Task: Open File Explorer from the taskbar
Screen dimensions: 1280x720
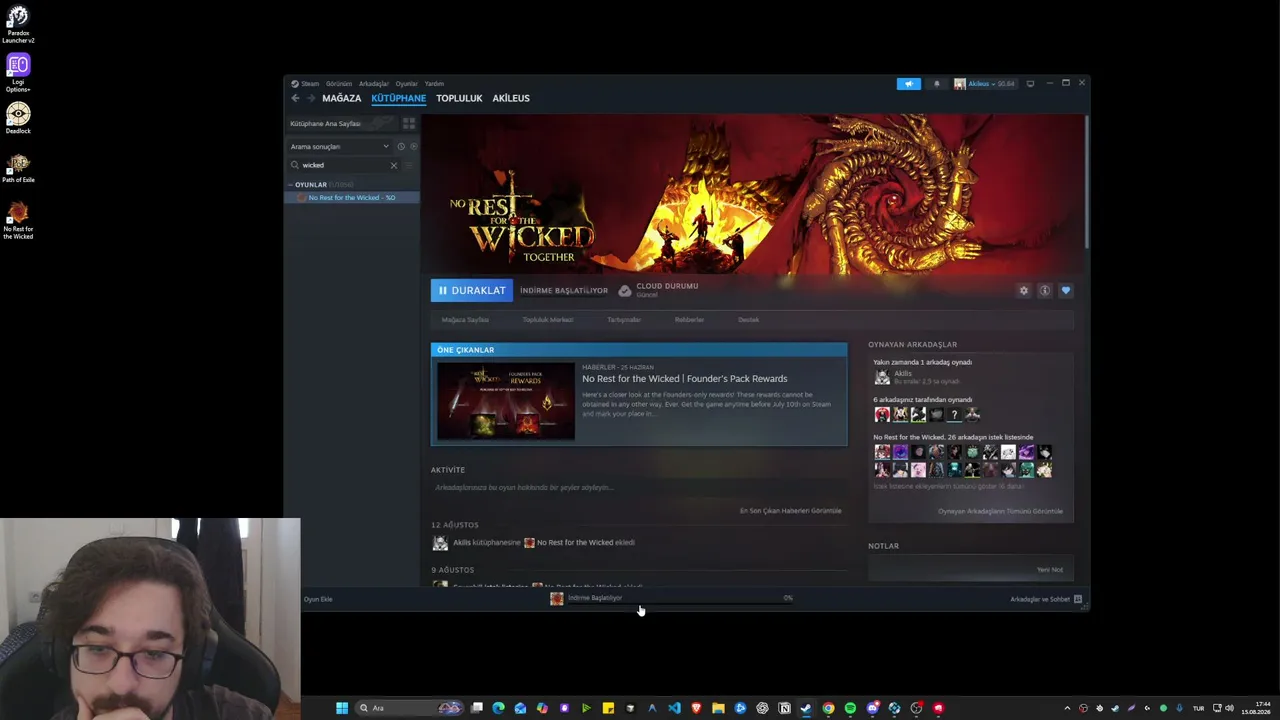Action: click(x=718, y=708)
